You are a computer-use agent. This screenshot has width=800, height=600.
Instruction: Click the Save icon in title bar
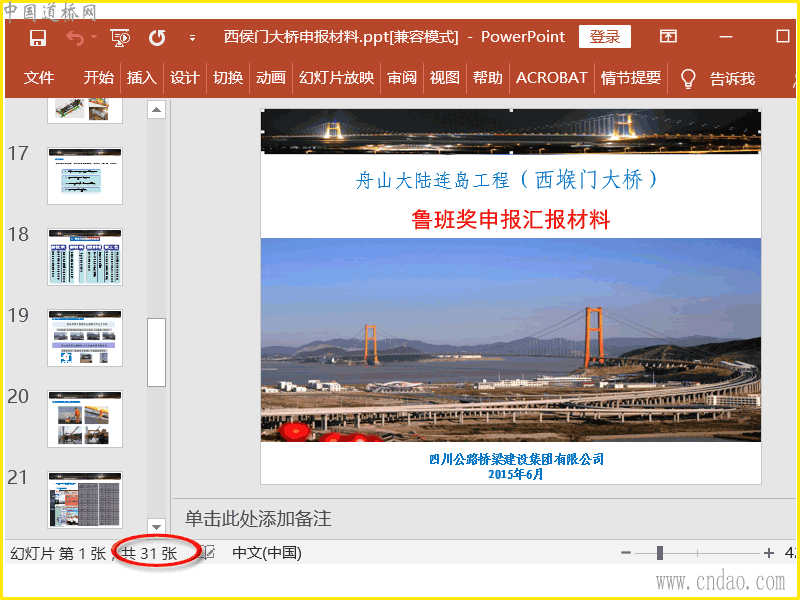pos(38,38)
